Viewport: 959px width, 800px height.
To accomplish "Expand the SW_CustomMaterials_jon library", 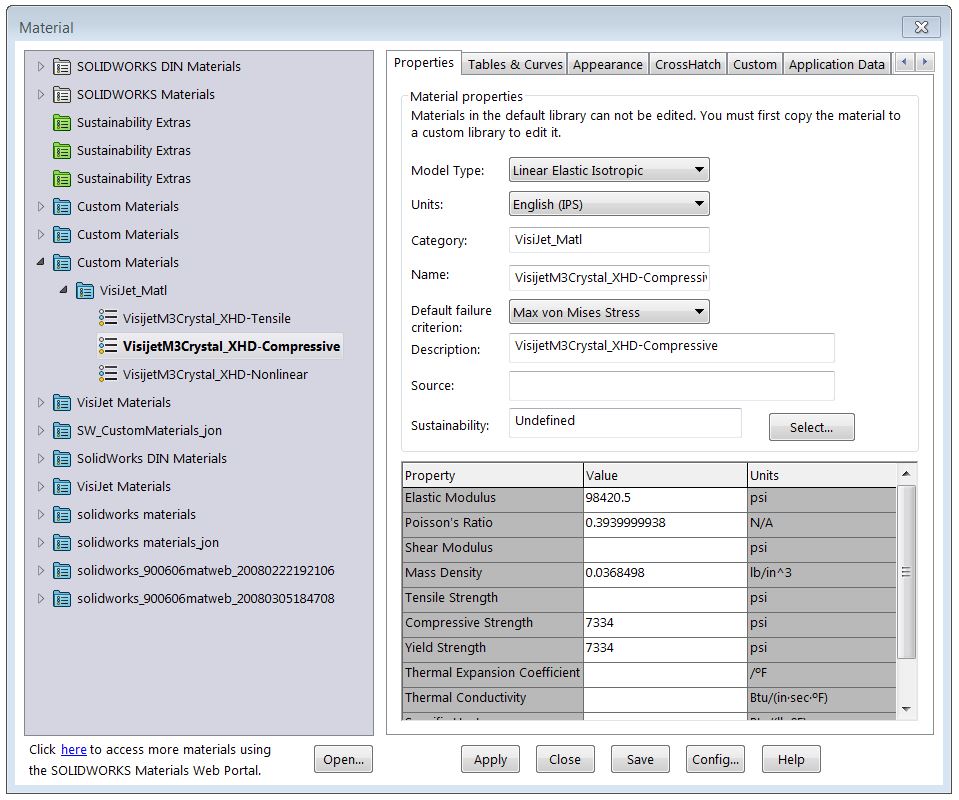I will tap(40, 431).
